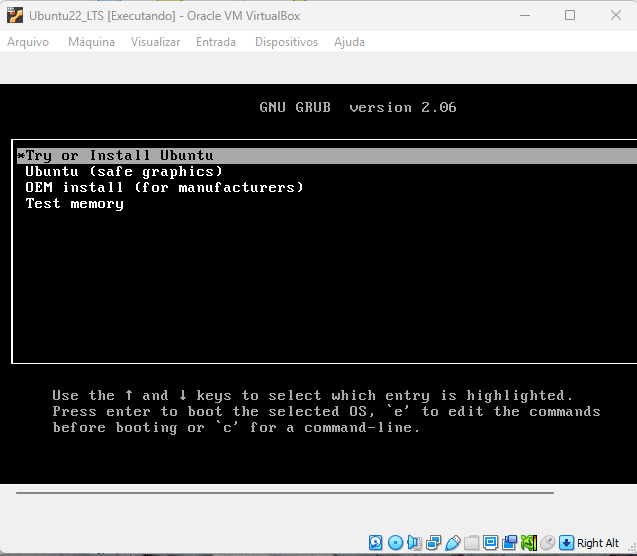Toggle keyboard capture arrow beside Right Alt
The image size is (637, 556).
567,543
